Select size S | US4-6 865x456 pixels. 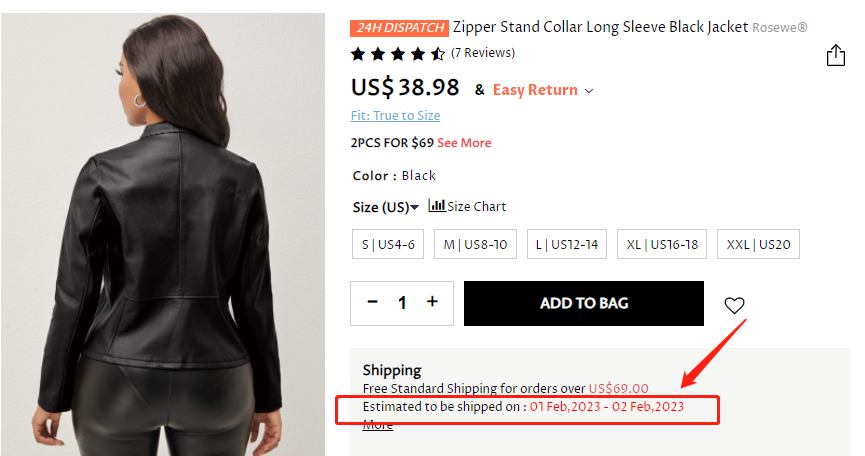tap(389, 244)
